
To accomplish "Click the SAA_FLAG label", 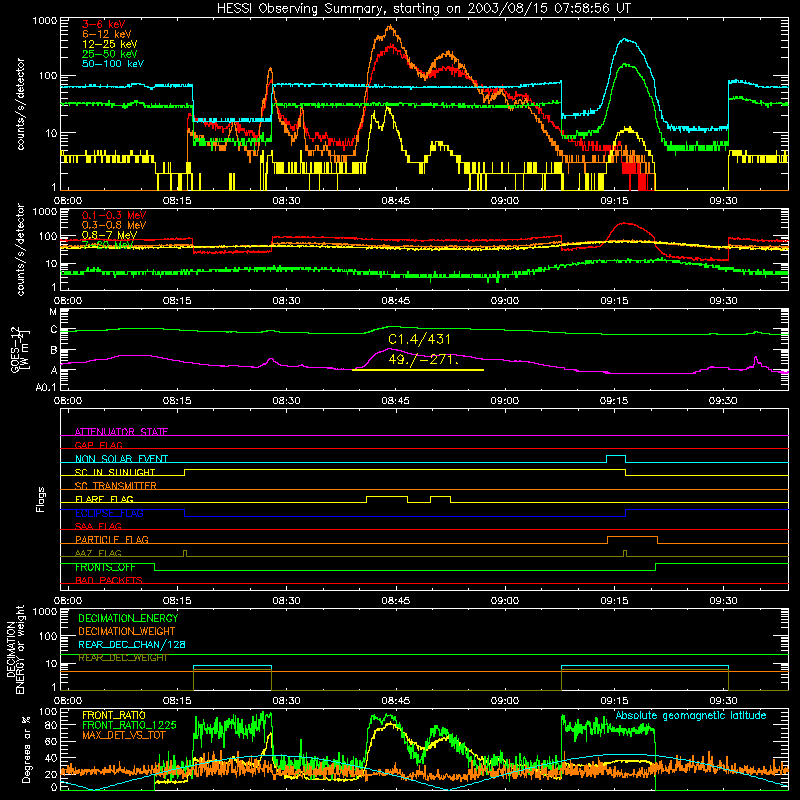I will click(x=98, y=526).
